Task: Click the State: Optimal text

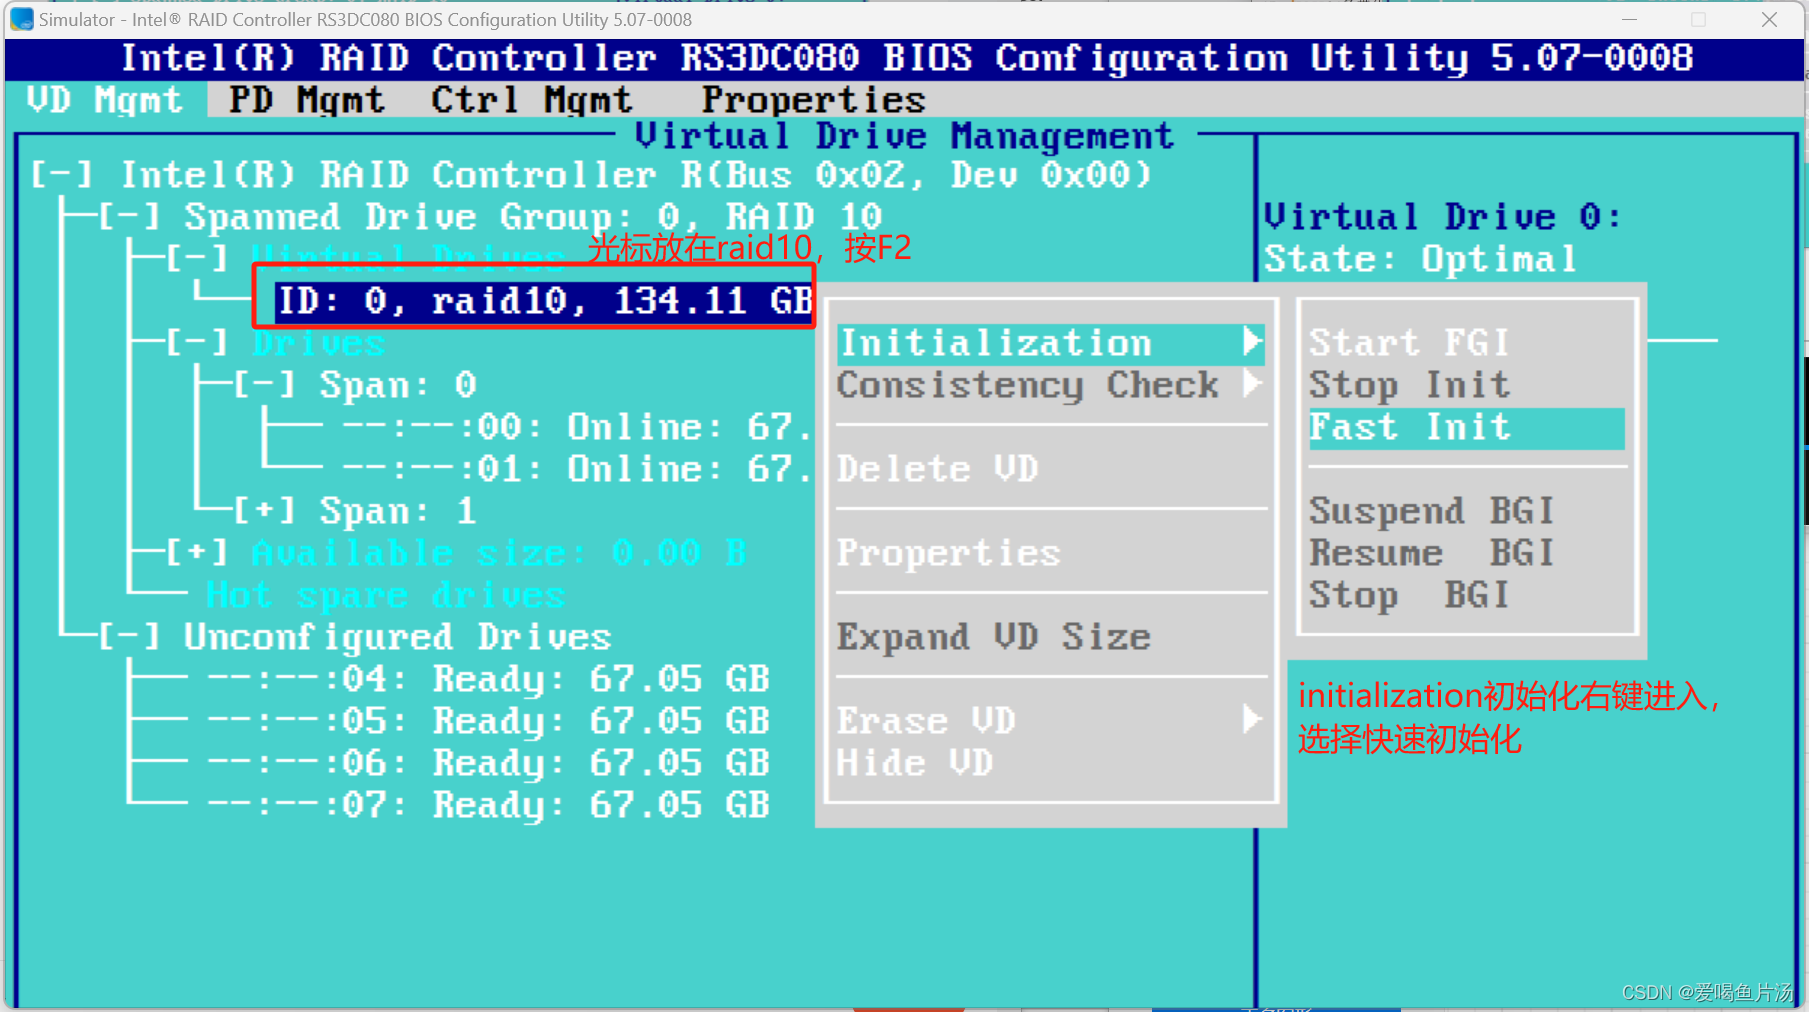Action: click(1420, 259)
